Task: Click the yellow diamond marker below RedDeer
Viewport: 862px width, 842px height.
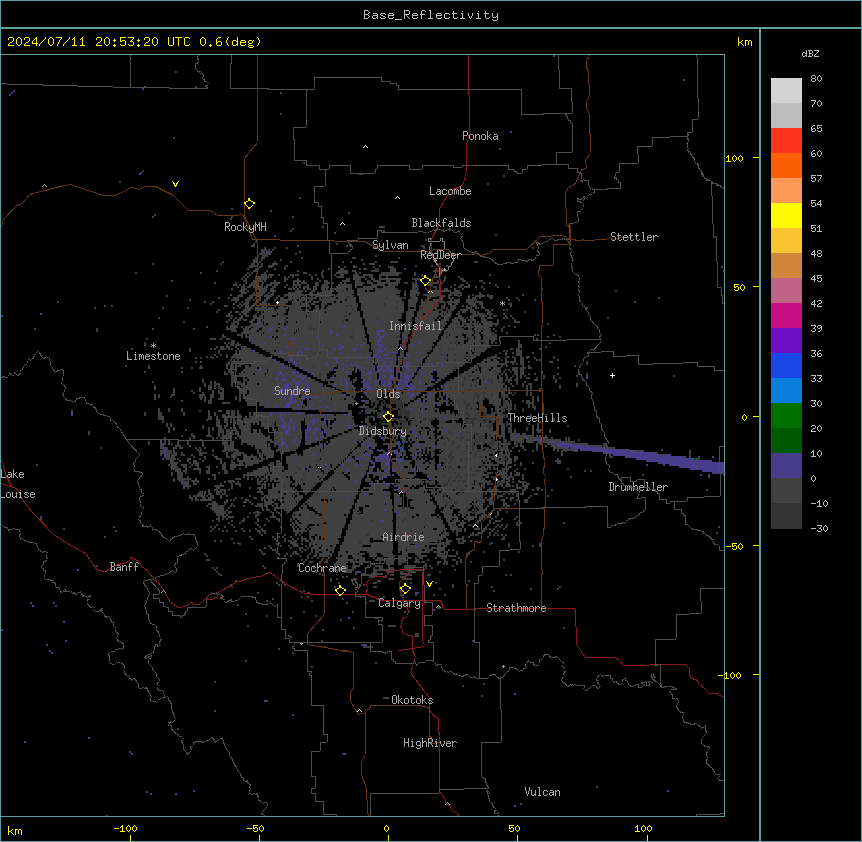Action: pyautogui.click(x=426, y=281)
